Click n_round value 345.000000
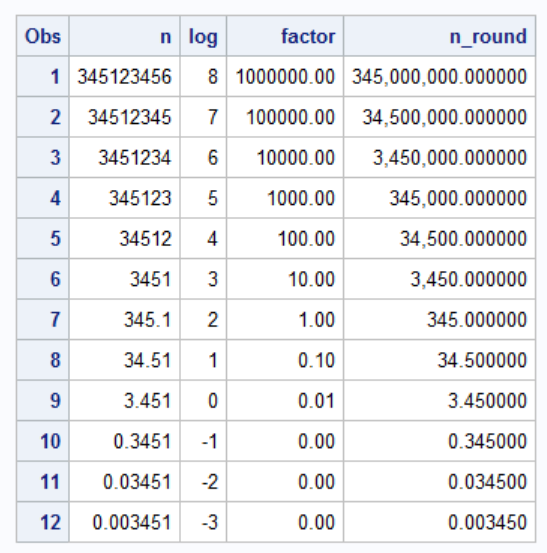This screenshot has height=553, width=547. (439, 320)
